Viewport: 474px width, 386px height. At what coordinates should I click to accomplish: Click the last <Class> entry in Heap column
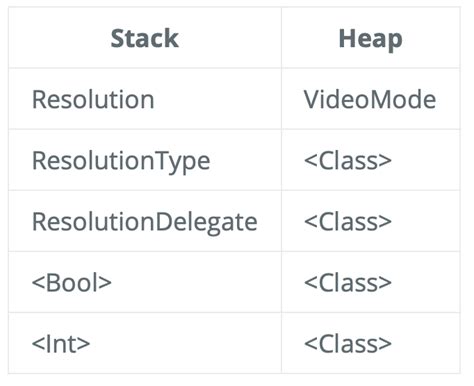(348, 344)
